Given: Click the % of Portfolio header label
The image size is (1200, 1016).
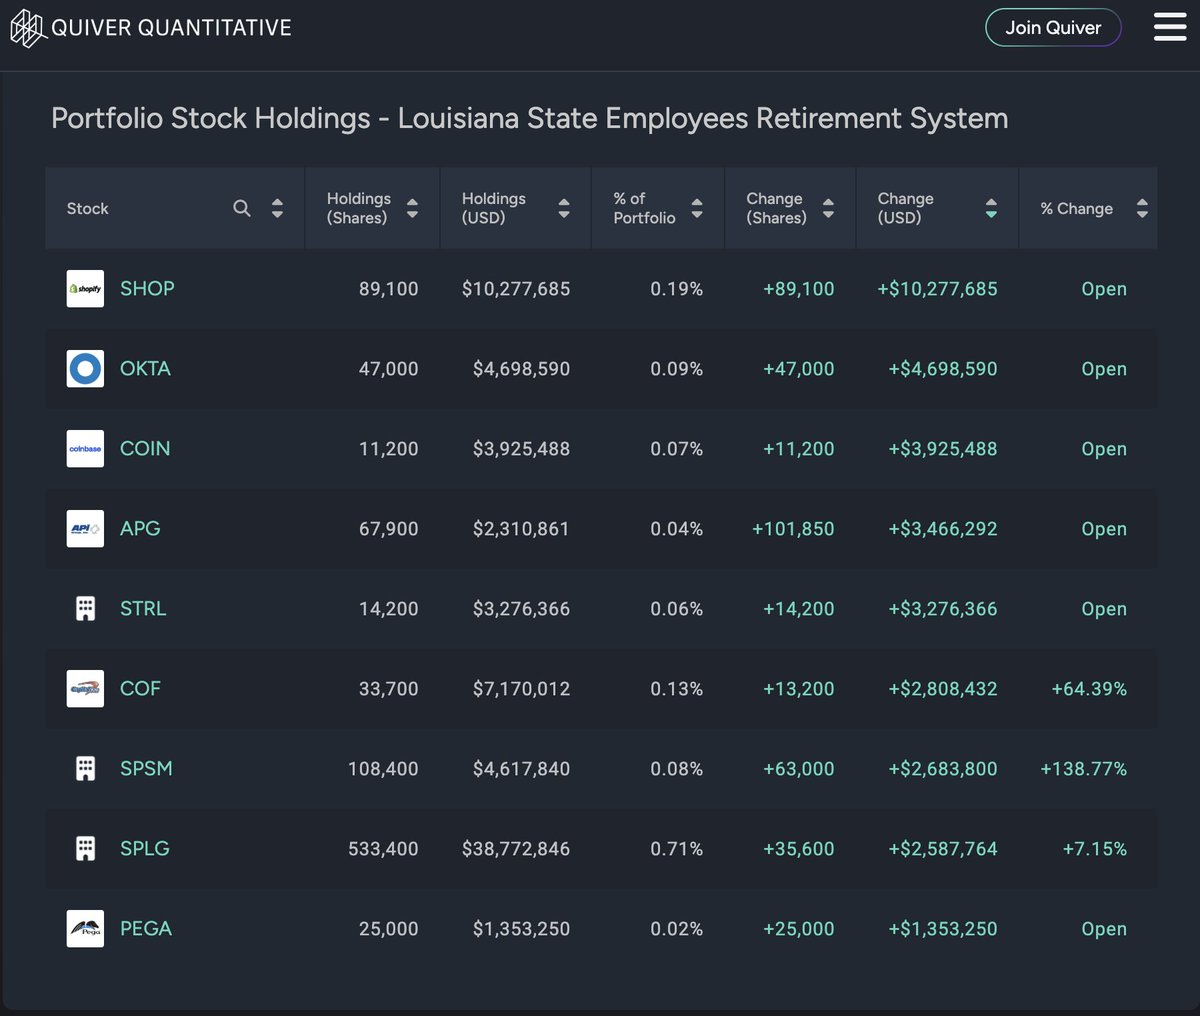Looking at the screenshot, I should tap(644, 208).
